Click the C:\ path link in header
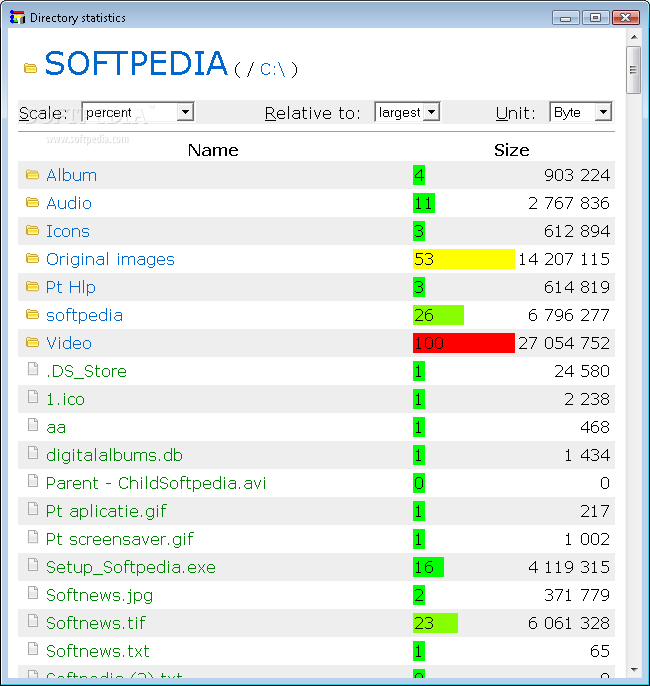 pos(272,70)
